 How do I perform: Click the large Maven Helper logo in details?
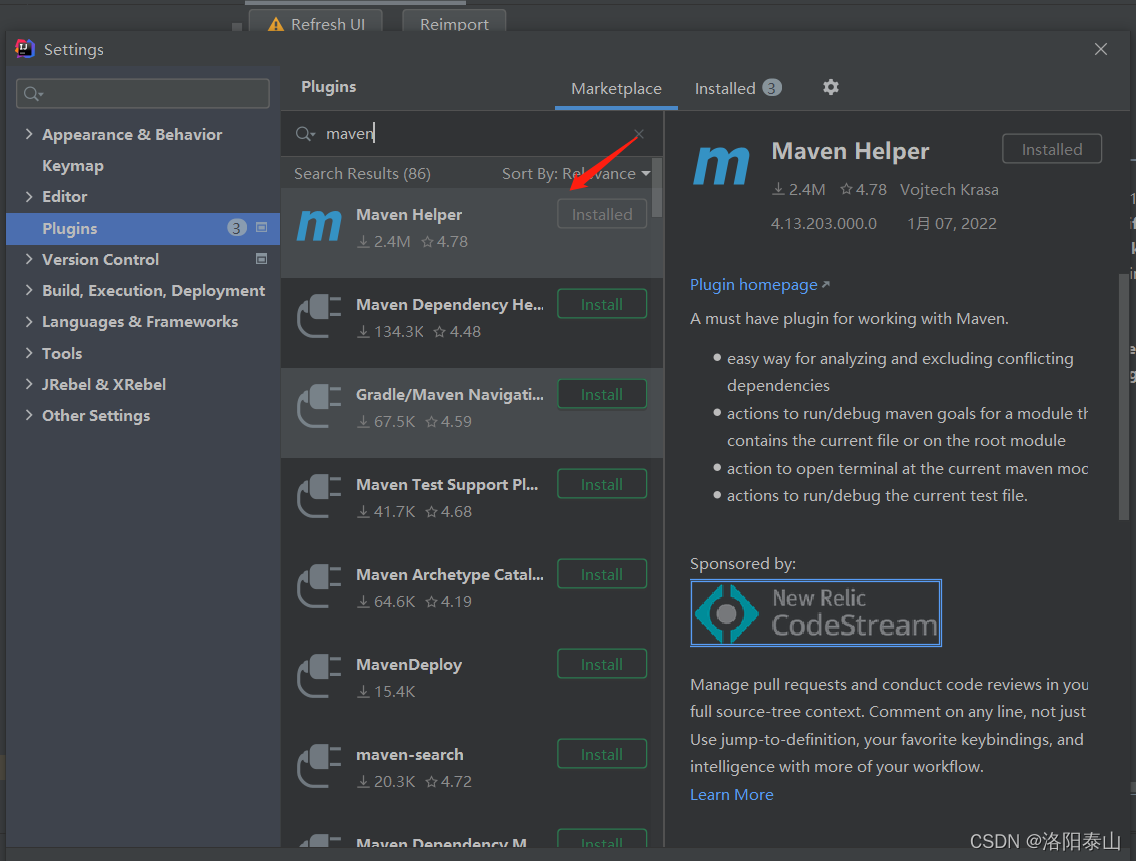click(721, 165)
